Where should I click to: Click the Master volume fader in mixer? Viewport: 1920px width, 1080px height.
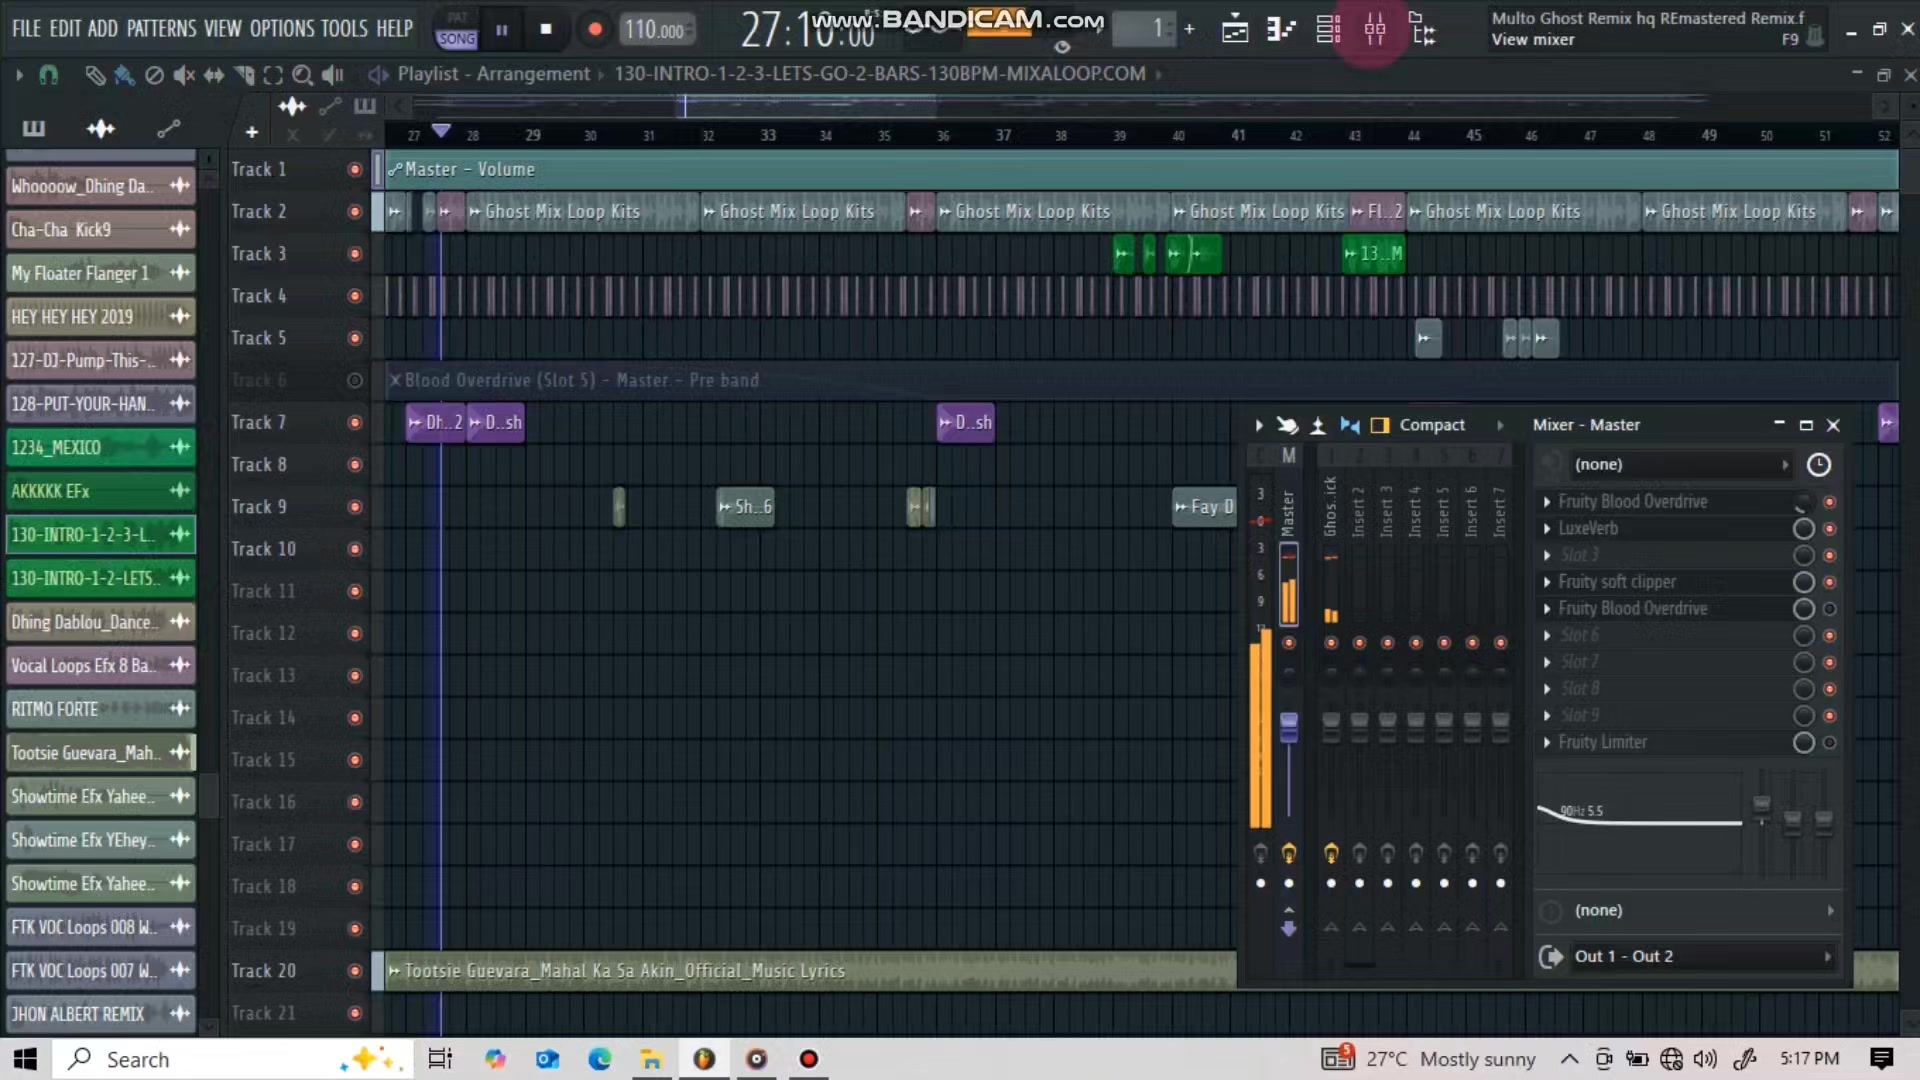[1289, 727]
